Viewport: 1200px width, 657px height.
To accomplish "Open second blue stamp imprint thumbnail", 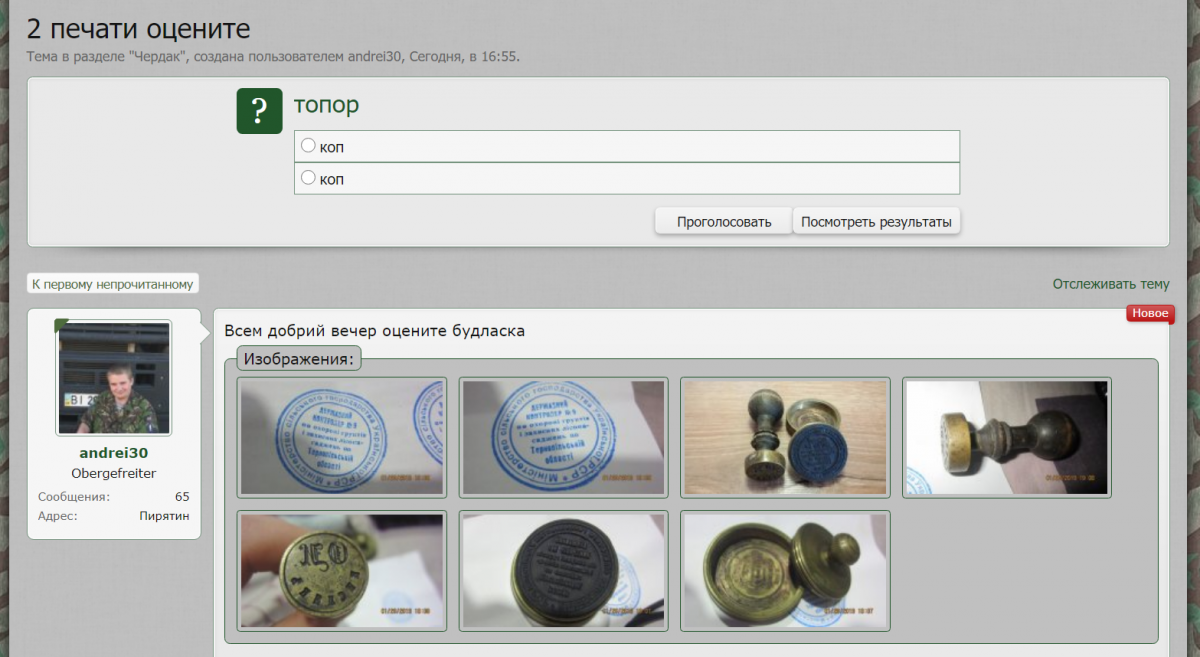I will point(564,437).
